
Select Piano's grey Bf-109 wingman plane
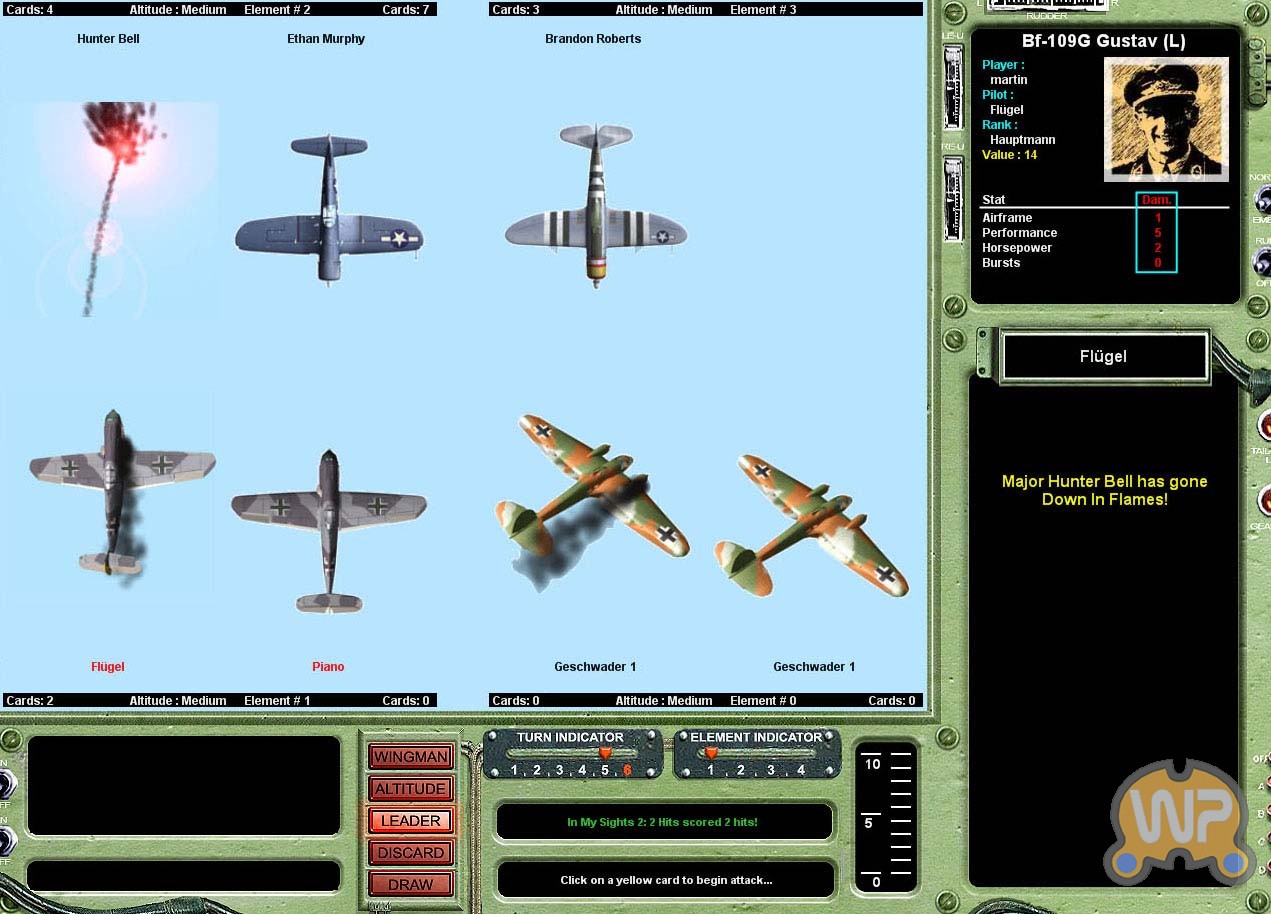(x=329, y=528)
